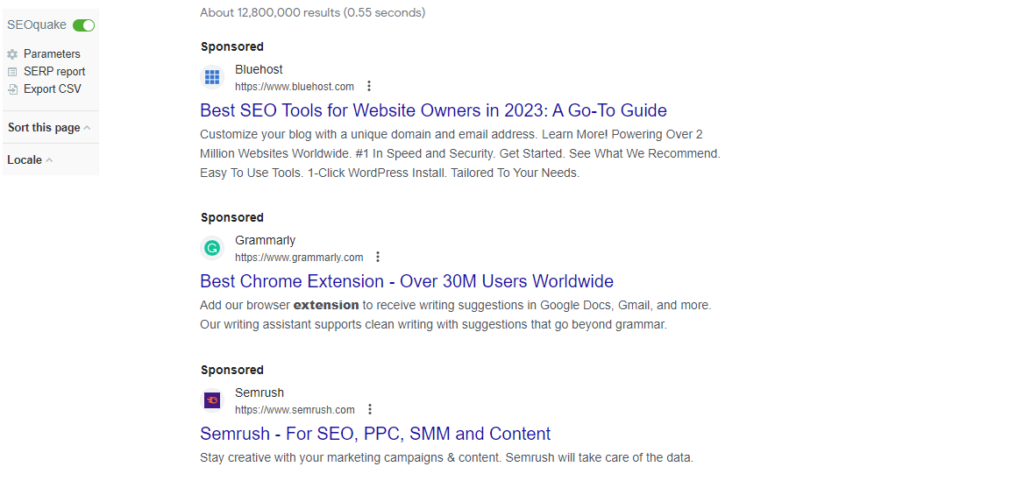Open three-dot menu for Bluehost ad
The height and width of the screenshot is (495, 1024).
(x=369, y=86)
